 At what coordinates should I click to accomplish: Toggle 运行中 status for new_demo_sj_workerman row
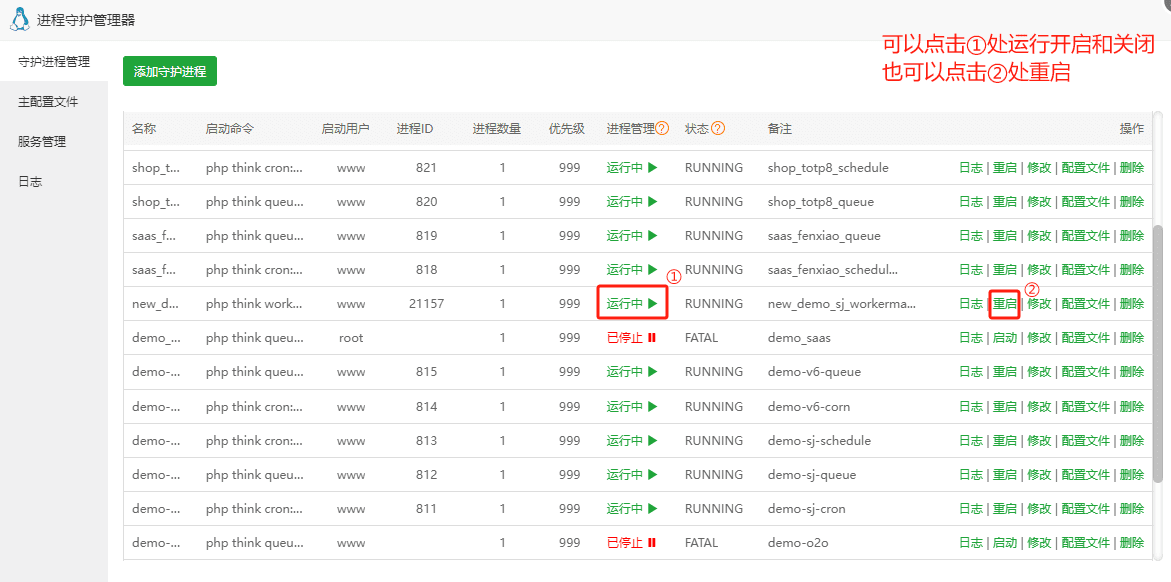click(631, 304)
